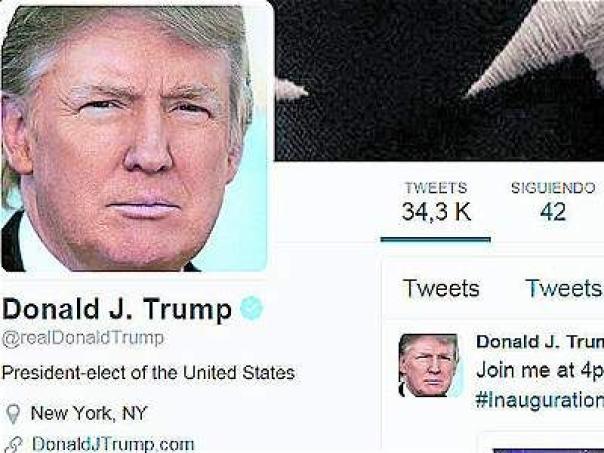
Task: Click the President-elect of the United States bio
Action: point(148,372)
